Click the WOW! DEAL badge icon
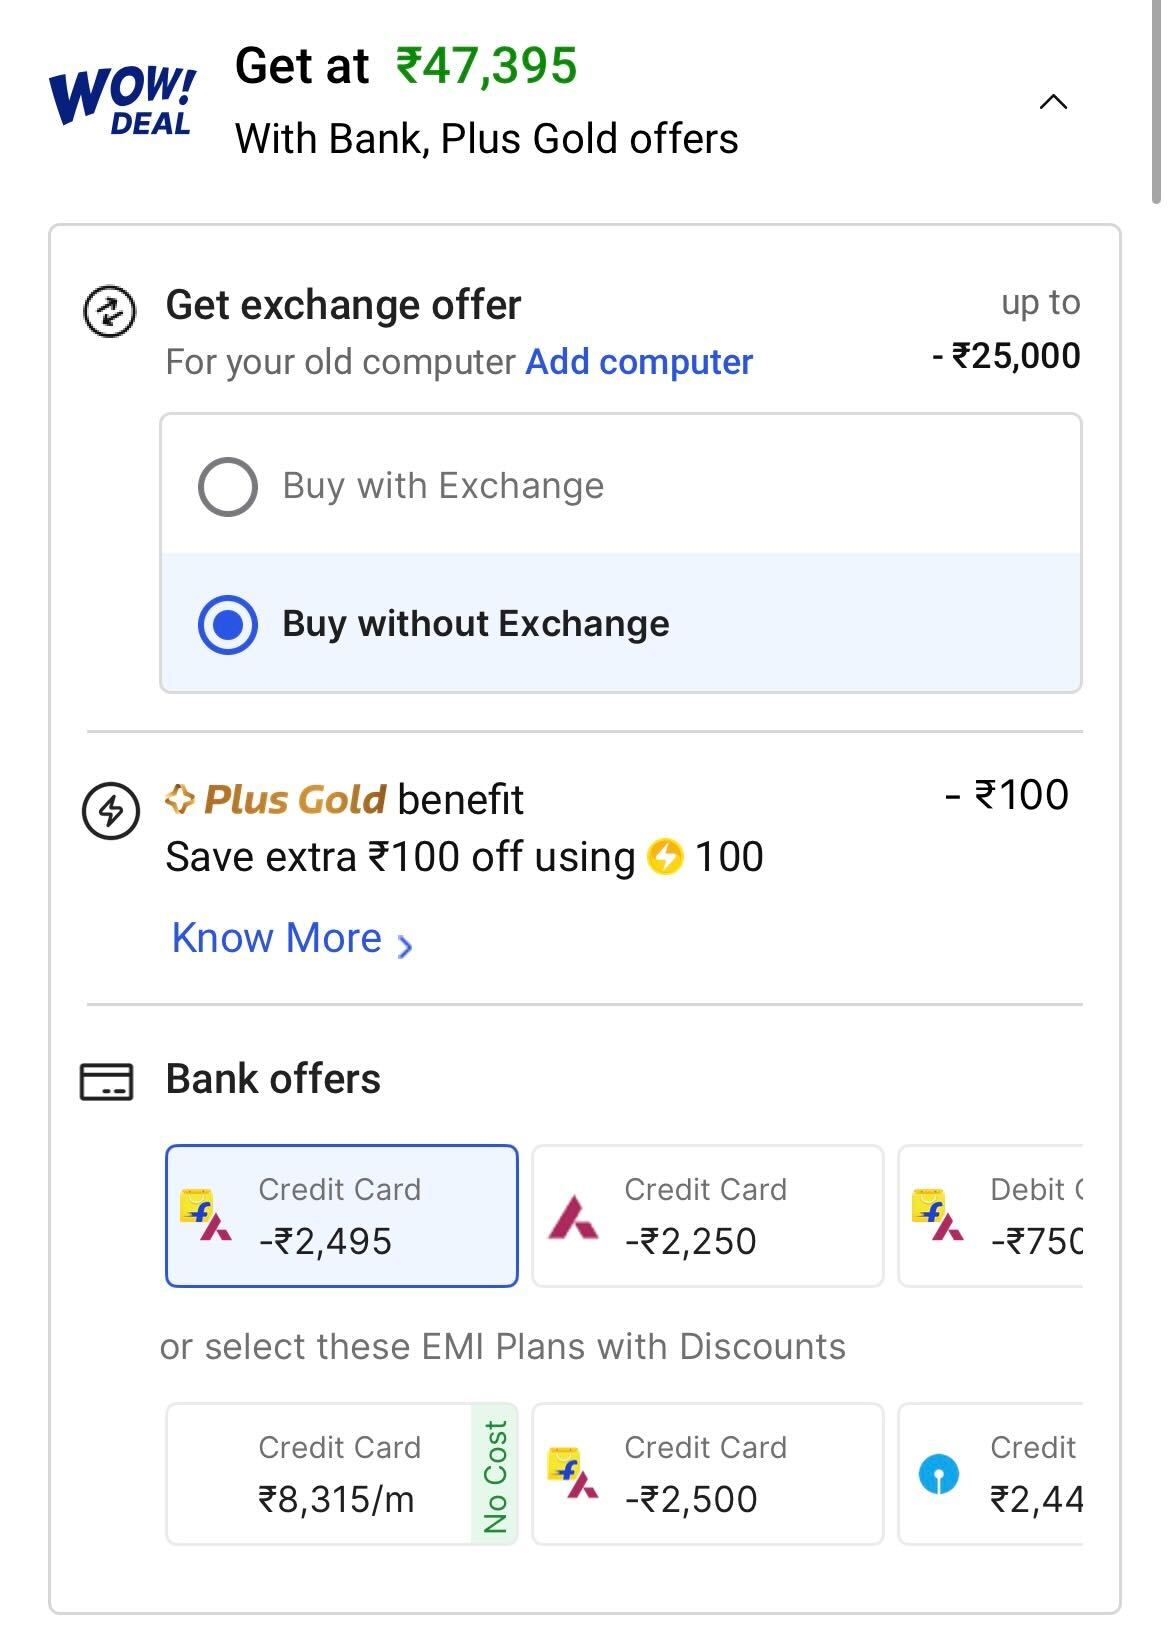Viewport: 1170px width, 1643px height. [x=123, y=100]
